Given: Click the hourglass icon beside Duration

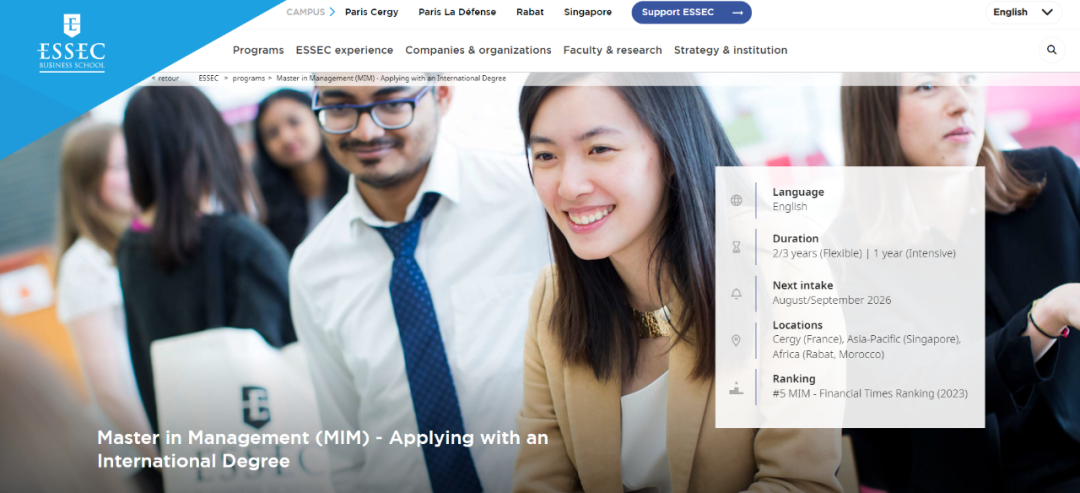Looking at the screenshot, I should click(x=736, y=247).
